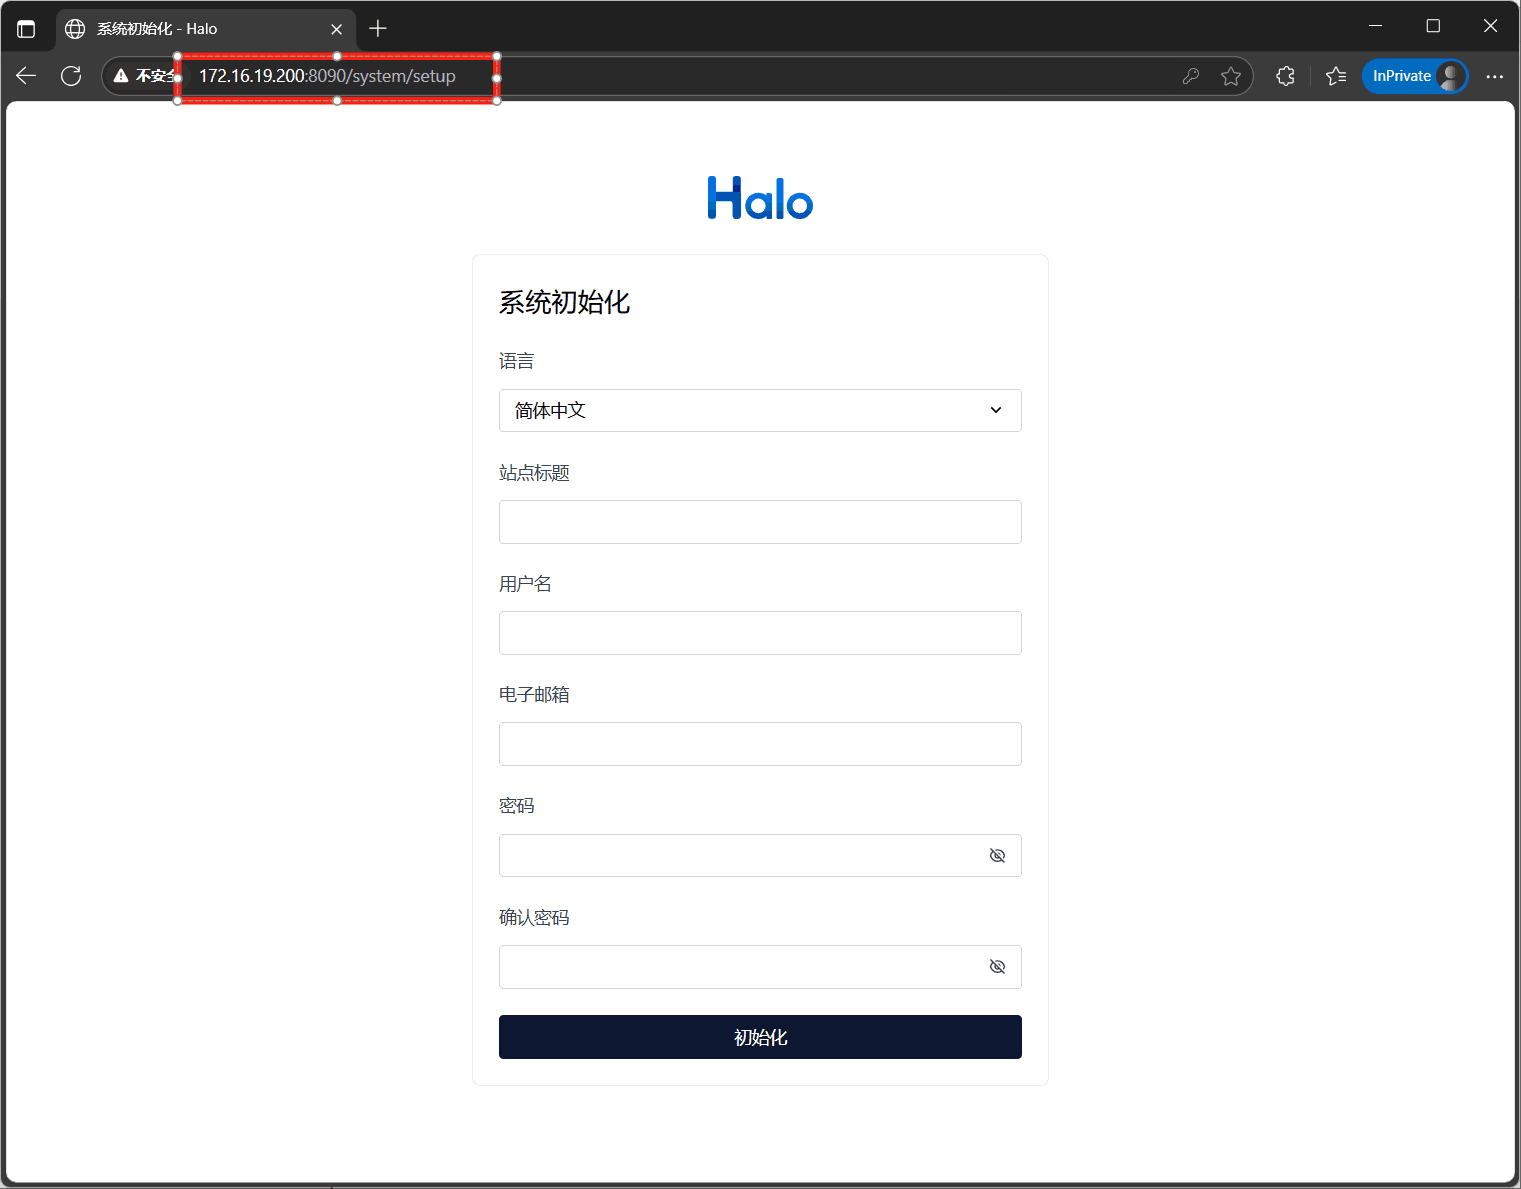The height and width of the screenshot is (1189, 1521).
Task: Focus the 确认密码 input field
Action: (x=760, y=967)
